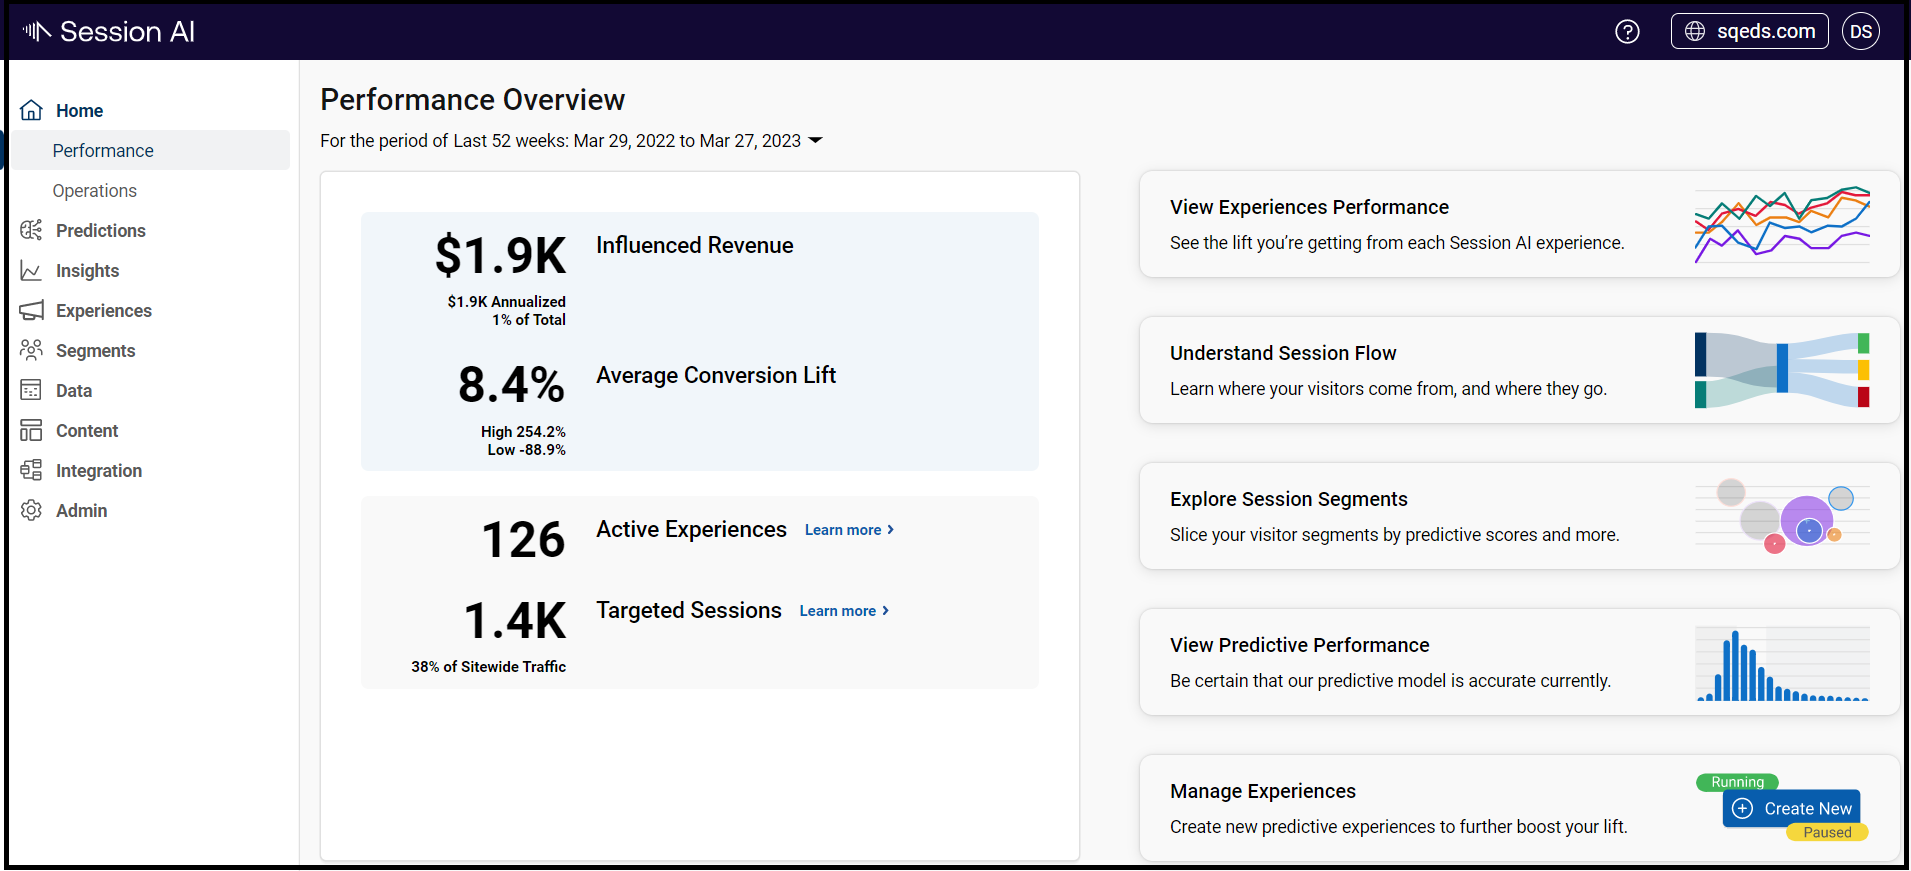Open the date period dropdown arrow

[815, 140]
